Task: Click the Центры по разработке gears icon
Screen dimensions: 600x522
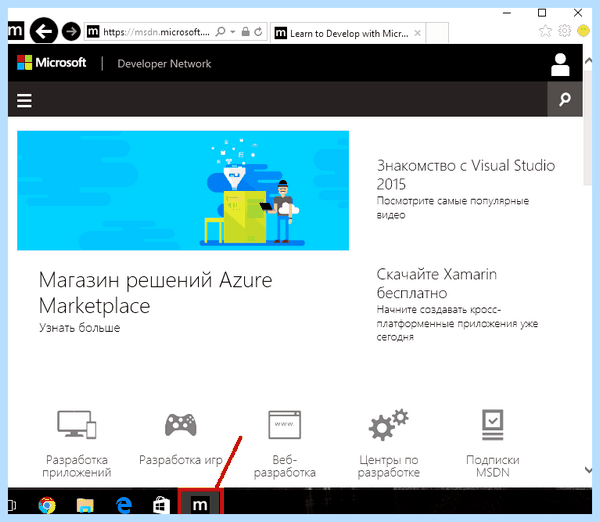Action: (388, 425)
